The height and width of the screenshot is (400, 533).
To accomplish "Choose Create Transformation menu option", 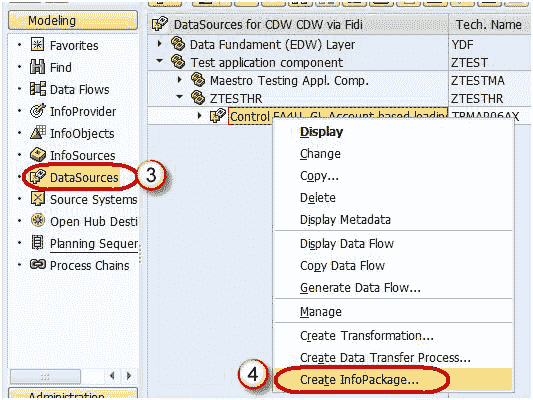I will (x=366, y=335).
